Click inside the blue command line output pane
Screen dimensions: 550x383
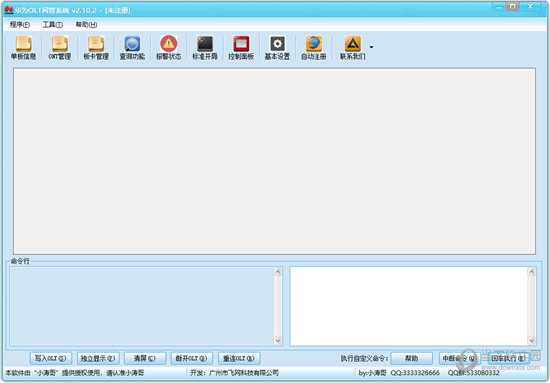coord(141,306)
